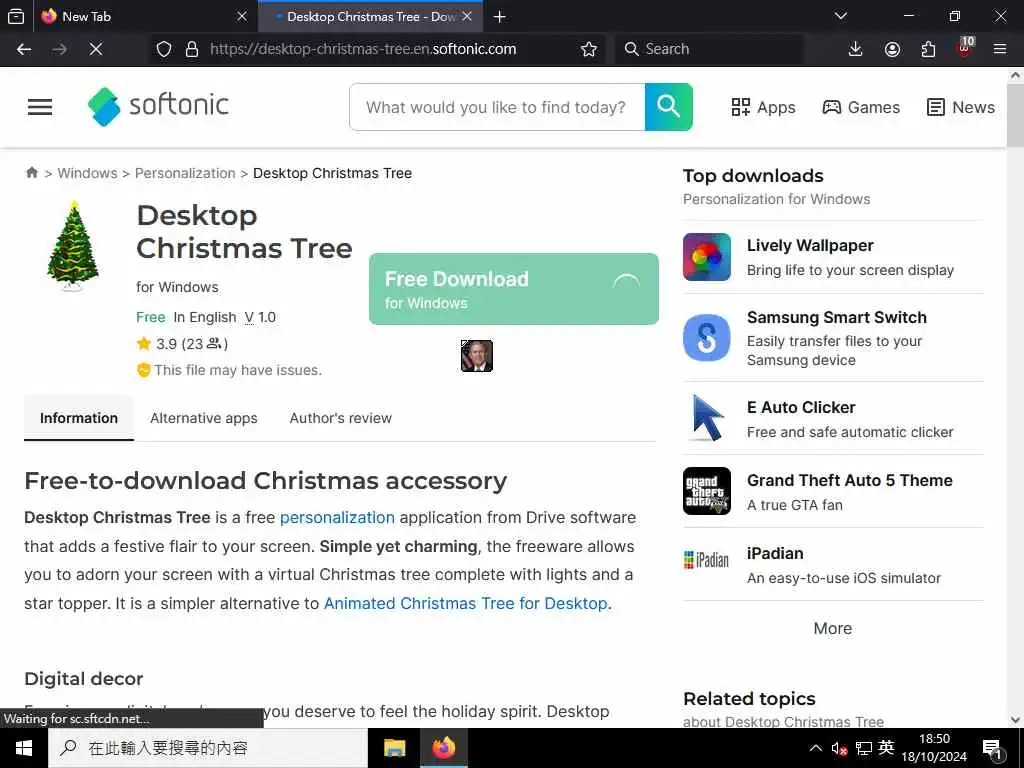The image size is (1024, 768).
Task: Open the Firefox account icon
Action: [892, 49]
